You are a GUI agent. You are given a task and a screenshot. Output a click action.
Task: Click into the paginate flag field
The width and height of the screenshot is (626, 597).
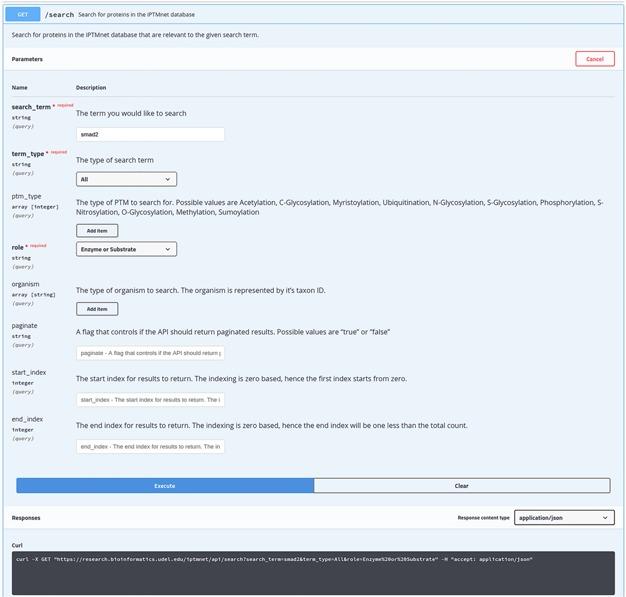[x=150, y=353]
